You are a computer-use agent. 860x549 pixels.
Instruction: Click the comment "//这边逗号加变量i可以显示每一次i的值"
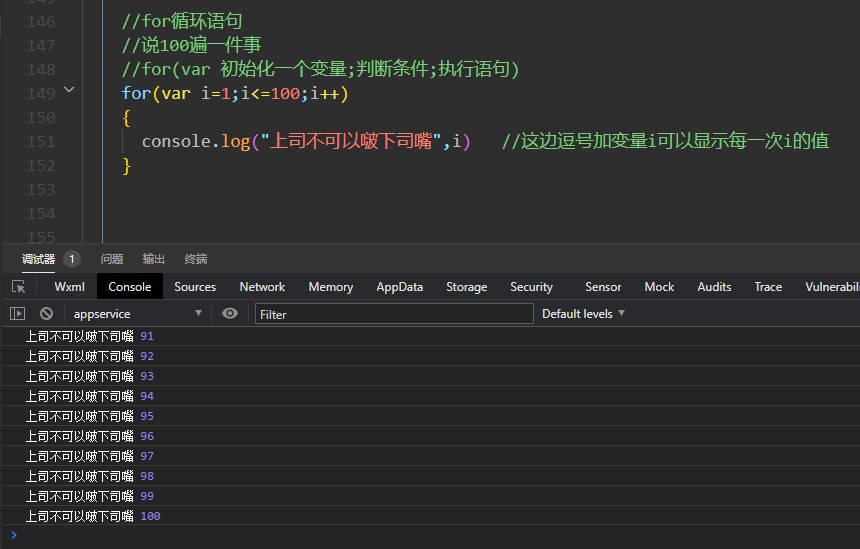click(665, 142)
